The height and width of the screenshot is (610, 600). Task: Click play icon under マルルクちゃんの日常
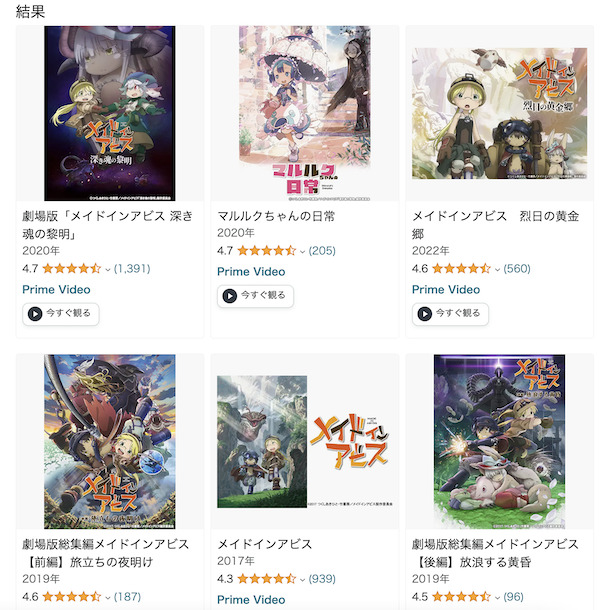230,296
